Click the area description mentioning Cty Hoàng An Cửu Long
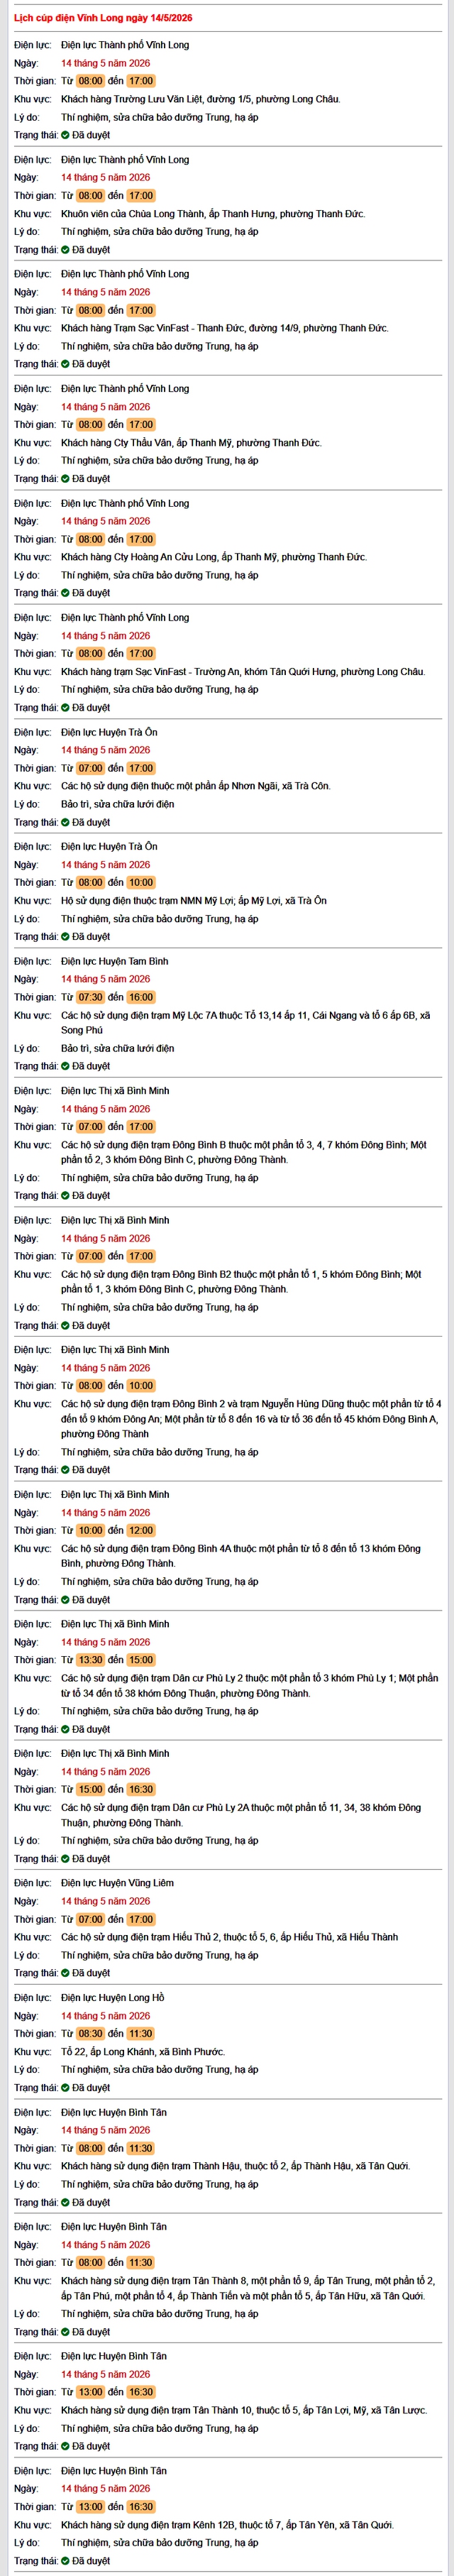 [213, 557]
